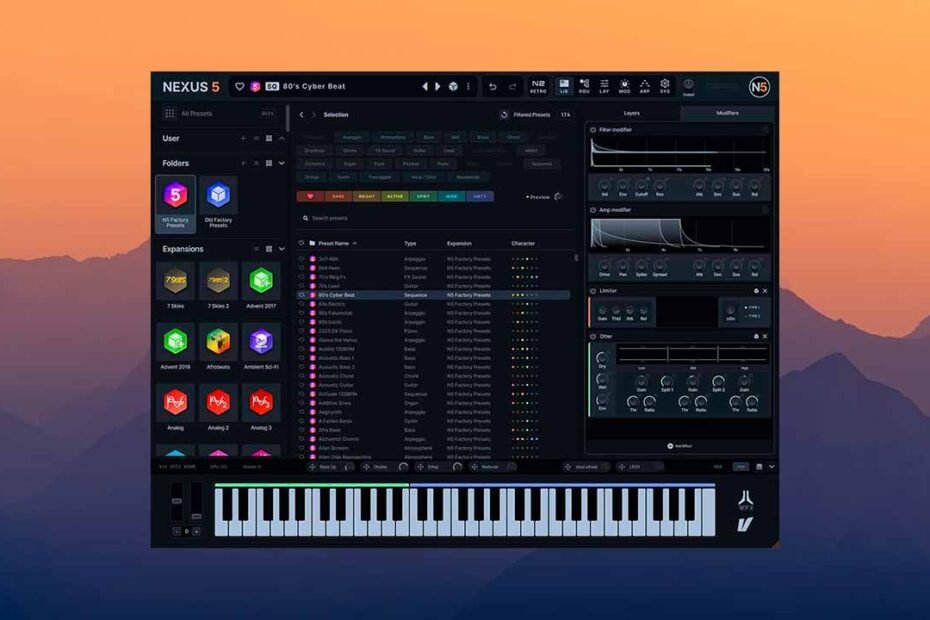Open the N5 Factory Presets folder
This screenshot has width=930, height=620.
[176, 198]
